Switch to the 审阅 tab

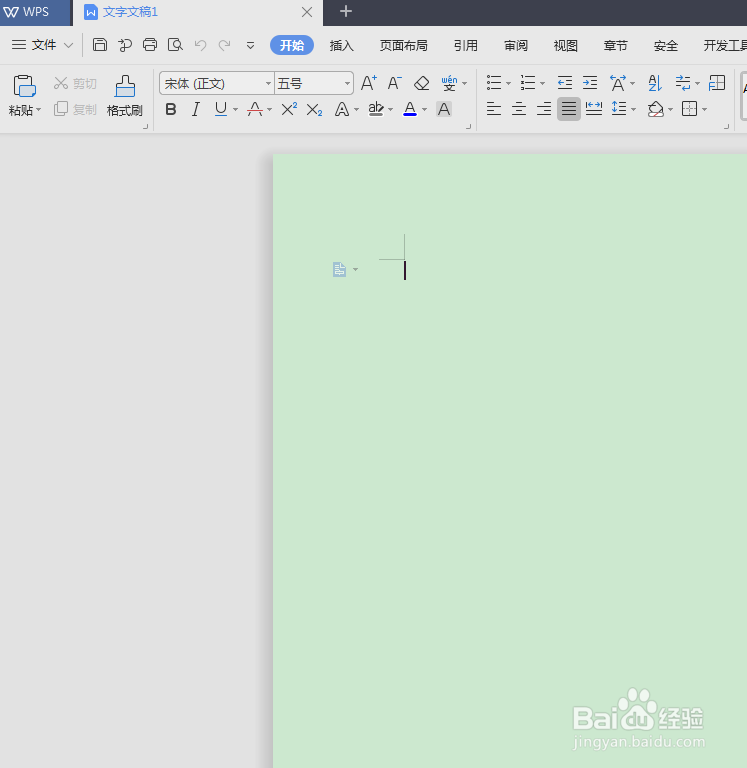click(x=516, y=46)
